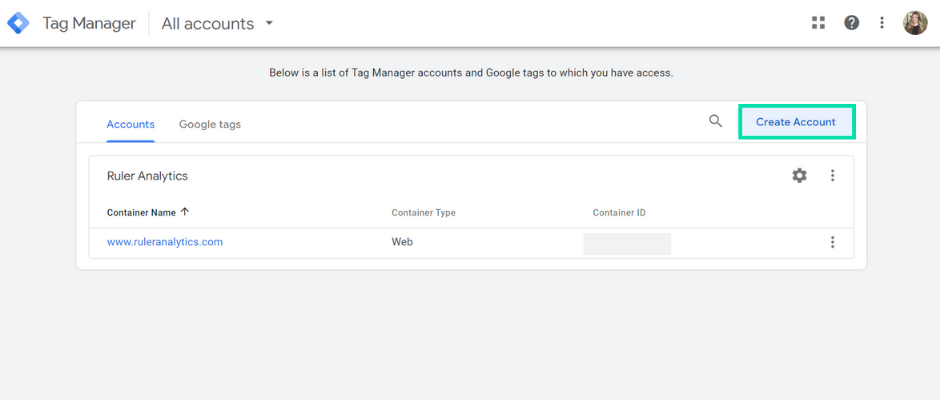Click the Web container type cell
The width and height of the screenshot is (940, 400).
tap(402, 242)
